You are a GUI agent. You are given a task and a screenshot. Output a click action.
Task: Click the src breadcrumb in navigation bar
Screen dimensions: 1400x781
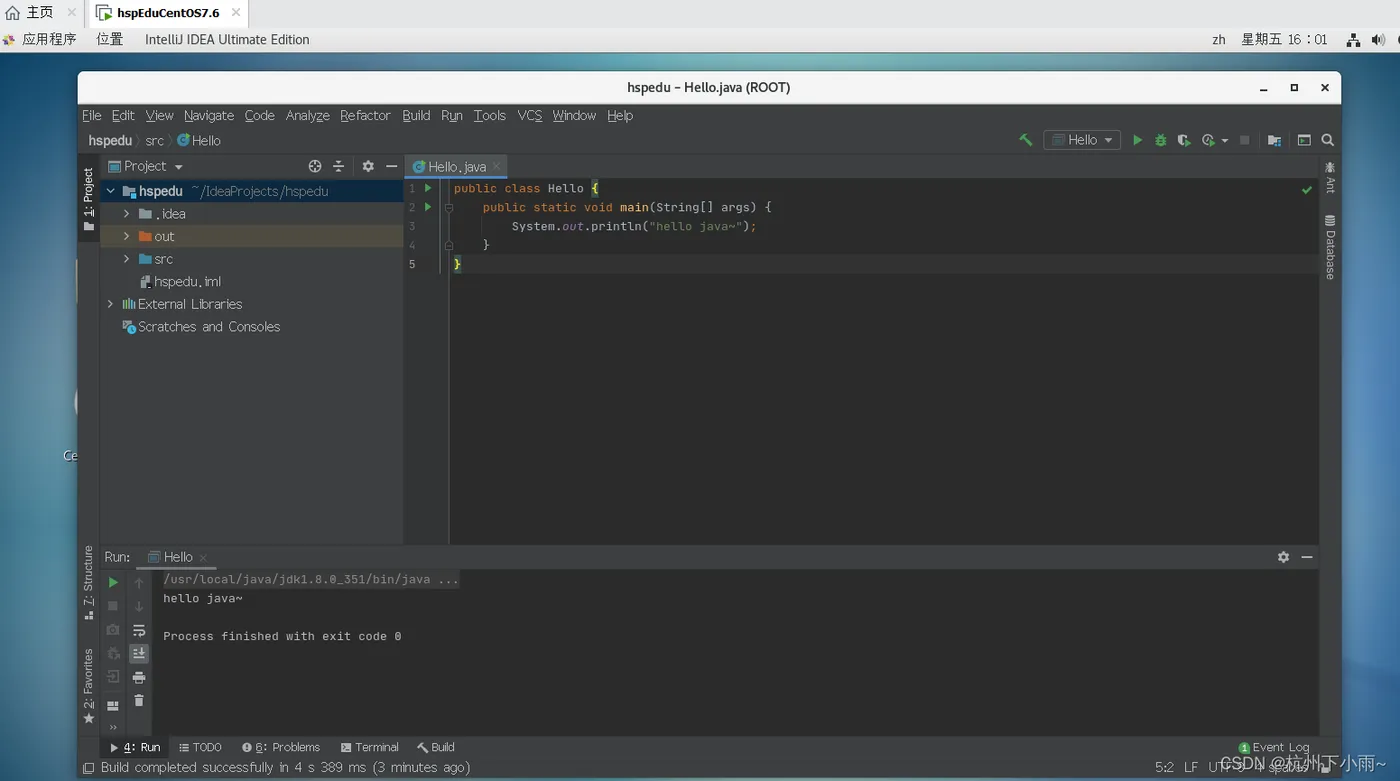(155, 141)
